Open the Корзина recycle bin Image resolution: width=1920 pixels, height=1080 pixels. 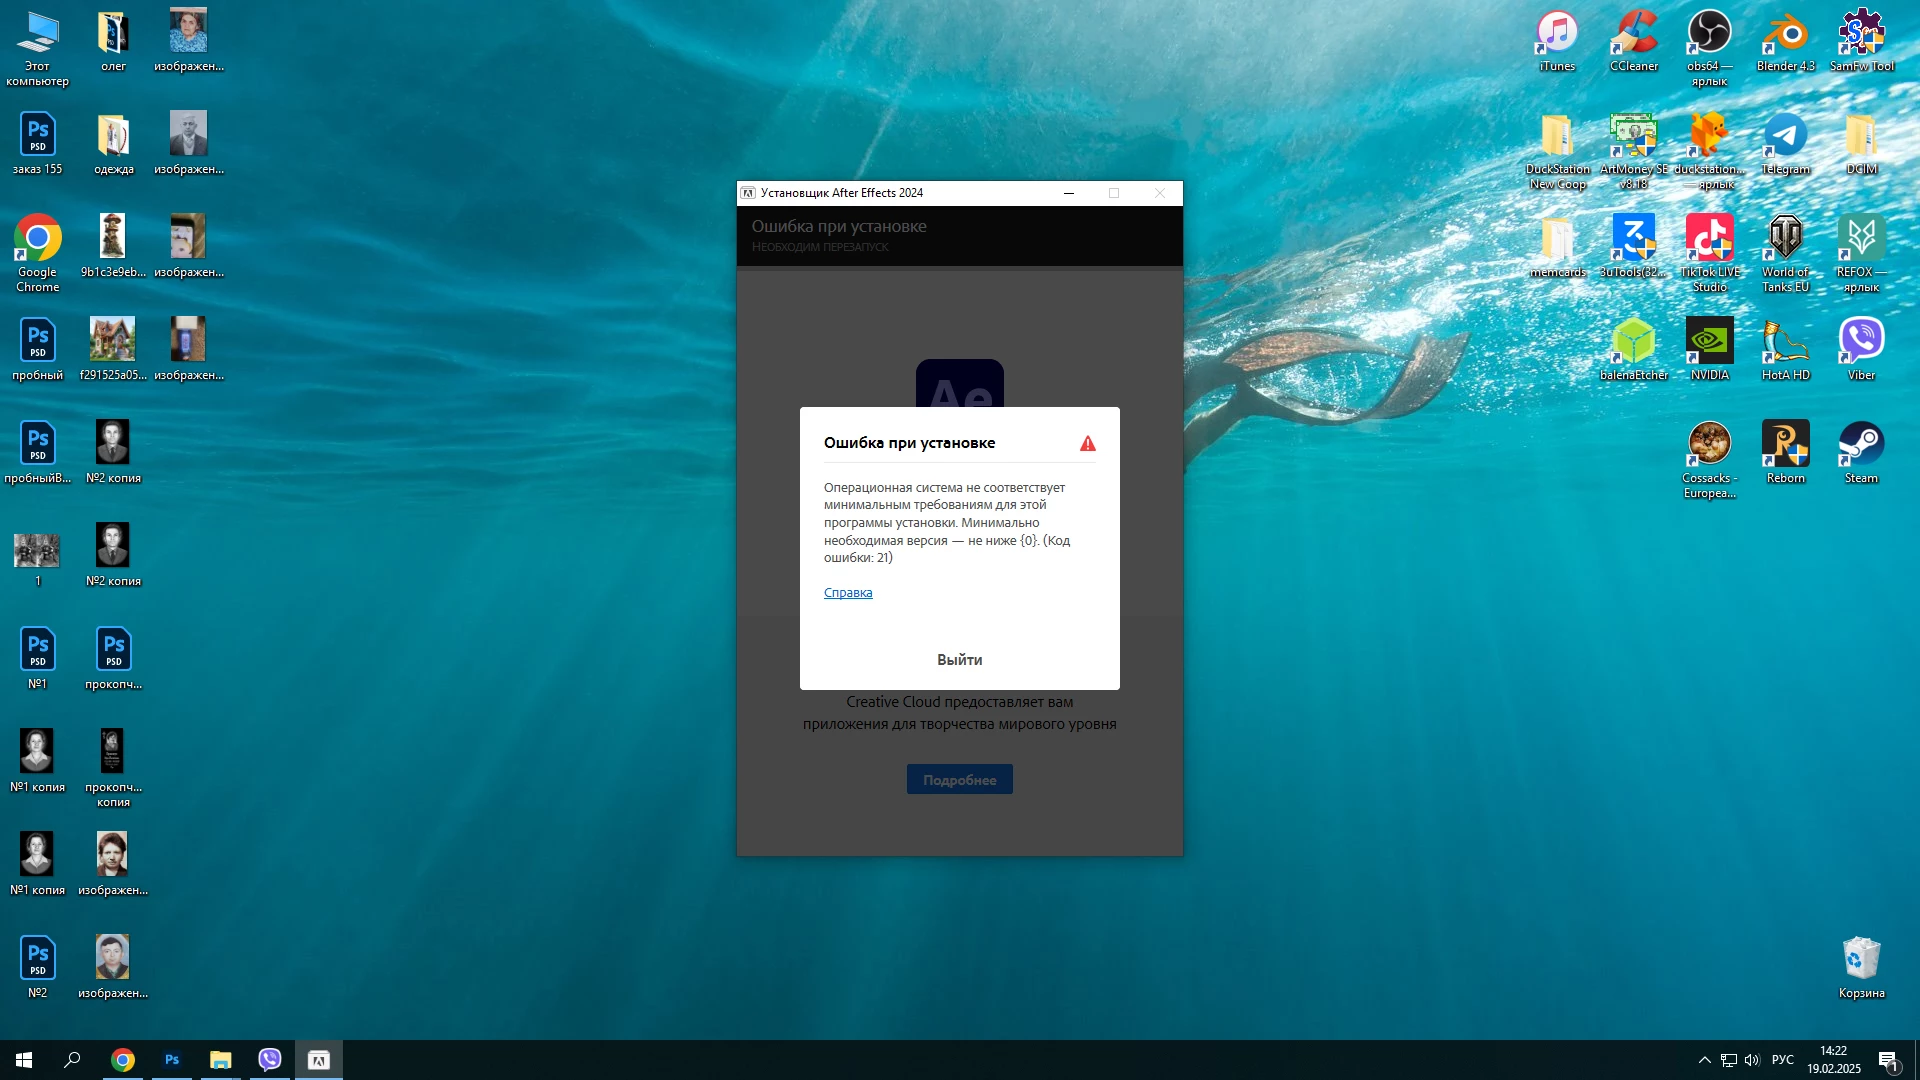[x=1861, y=965]
